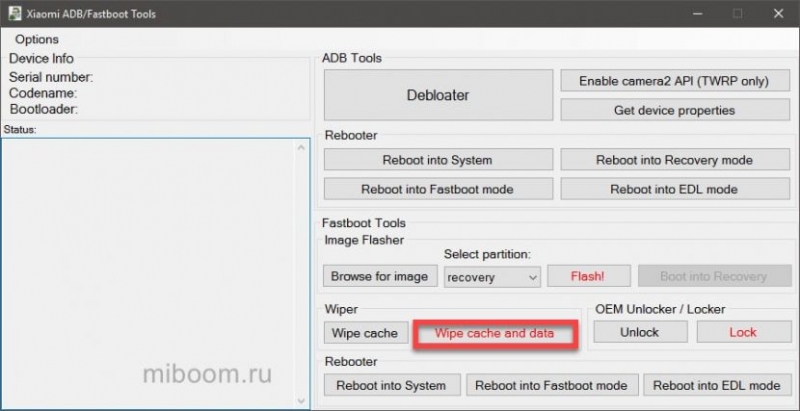Image resolution: width=800 pixels, height=411 pixels.
Task: Click the Bootloader label
Action: click(44, 109)
